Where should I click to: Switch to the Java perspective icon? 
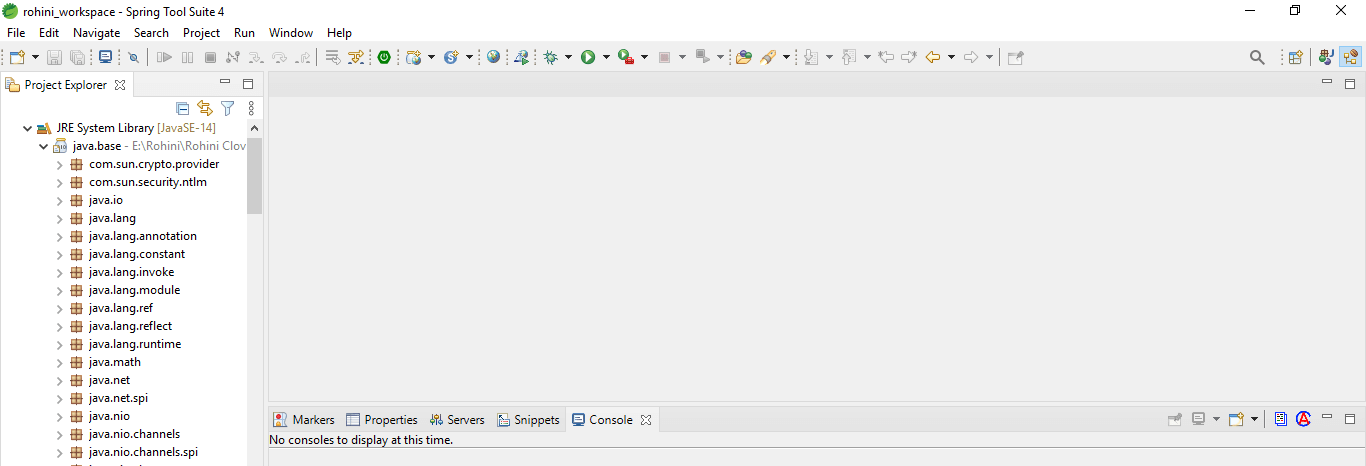tap(1327, 57)
